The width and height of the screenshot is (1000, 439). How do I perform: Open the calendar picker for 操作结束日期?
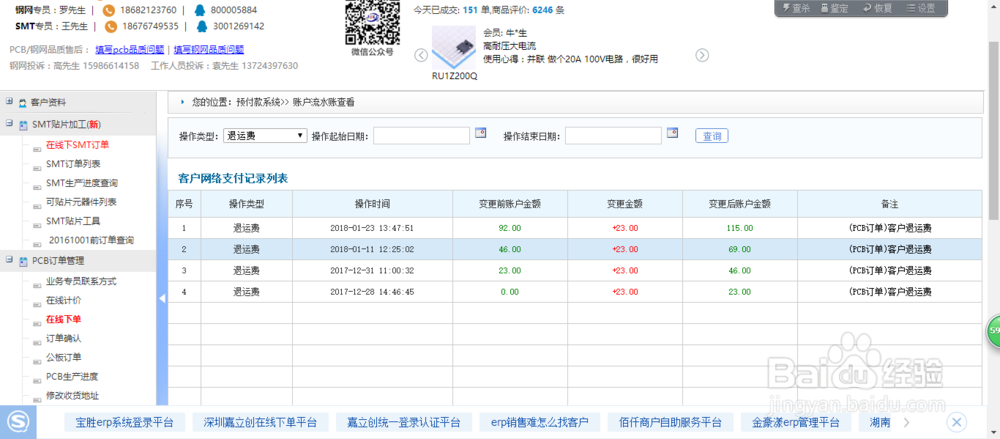[672, 133]
